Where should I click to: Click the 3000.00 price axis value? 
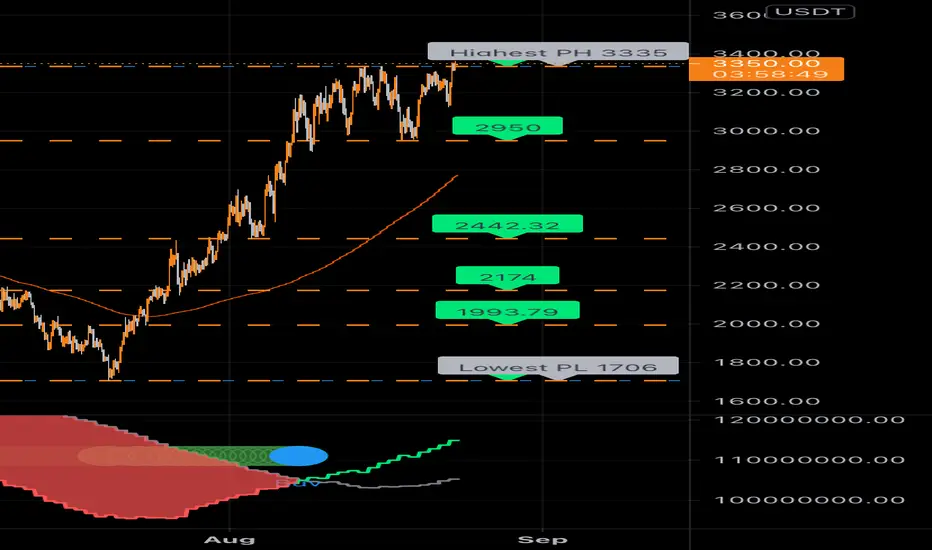[x=766, y=131]
